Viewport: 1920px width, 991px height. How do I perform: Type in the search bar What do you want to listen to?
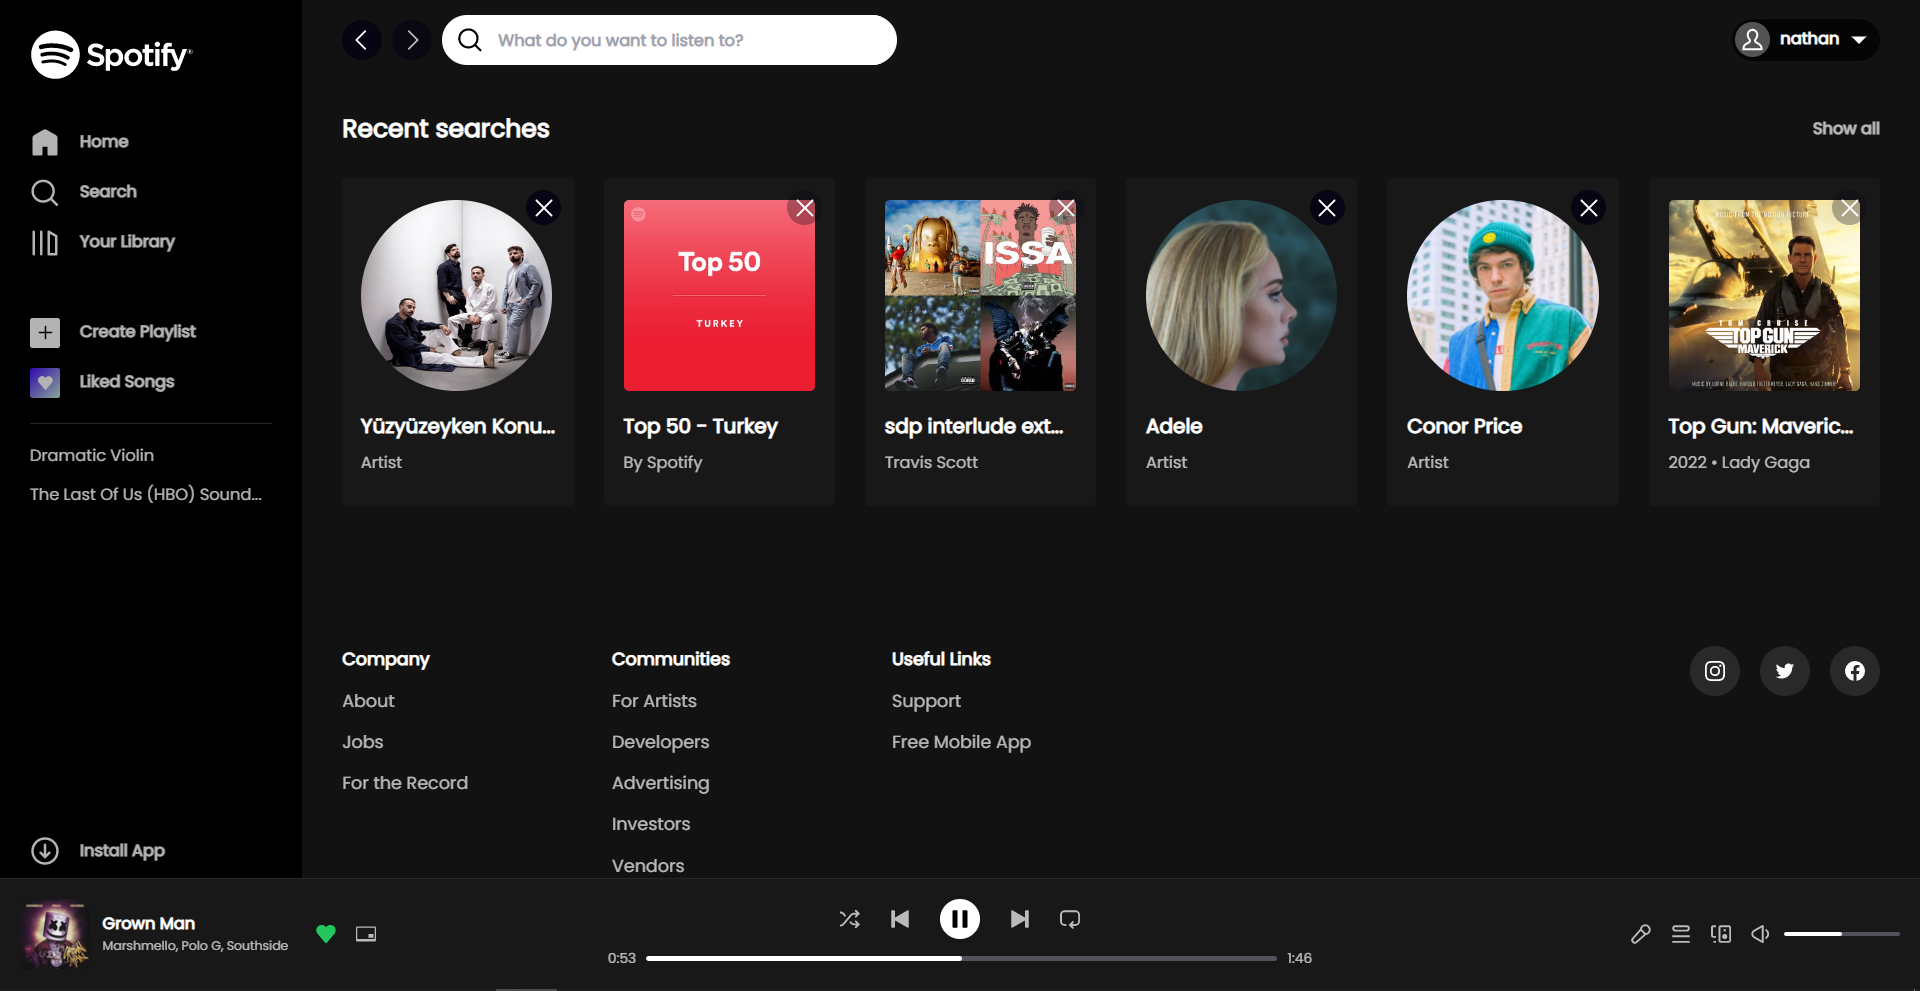pos(669,40)
